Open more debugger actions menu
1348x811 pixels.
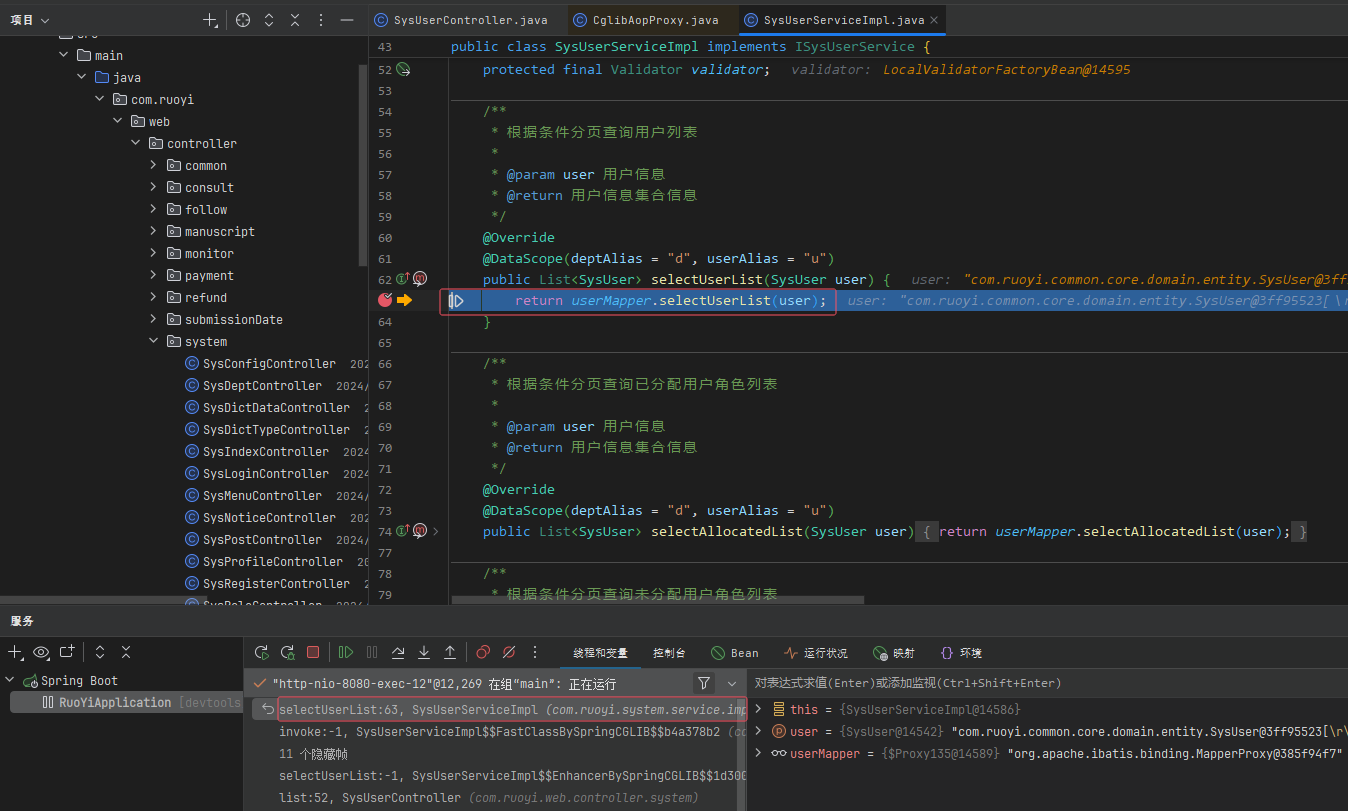tap(535, 652)
